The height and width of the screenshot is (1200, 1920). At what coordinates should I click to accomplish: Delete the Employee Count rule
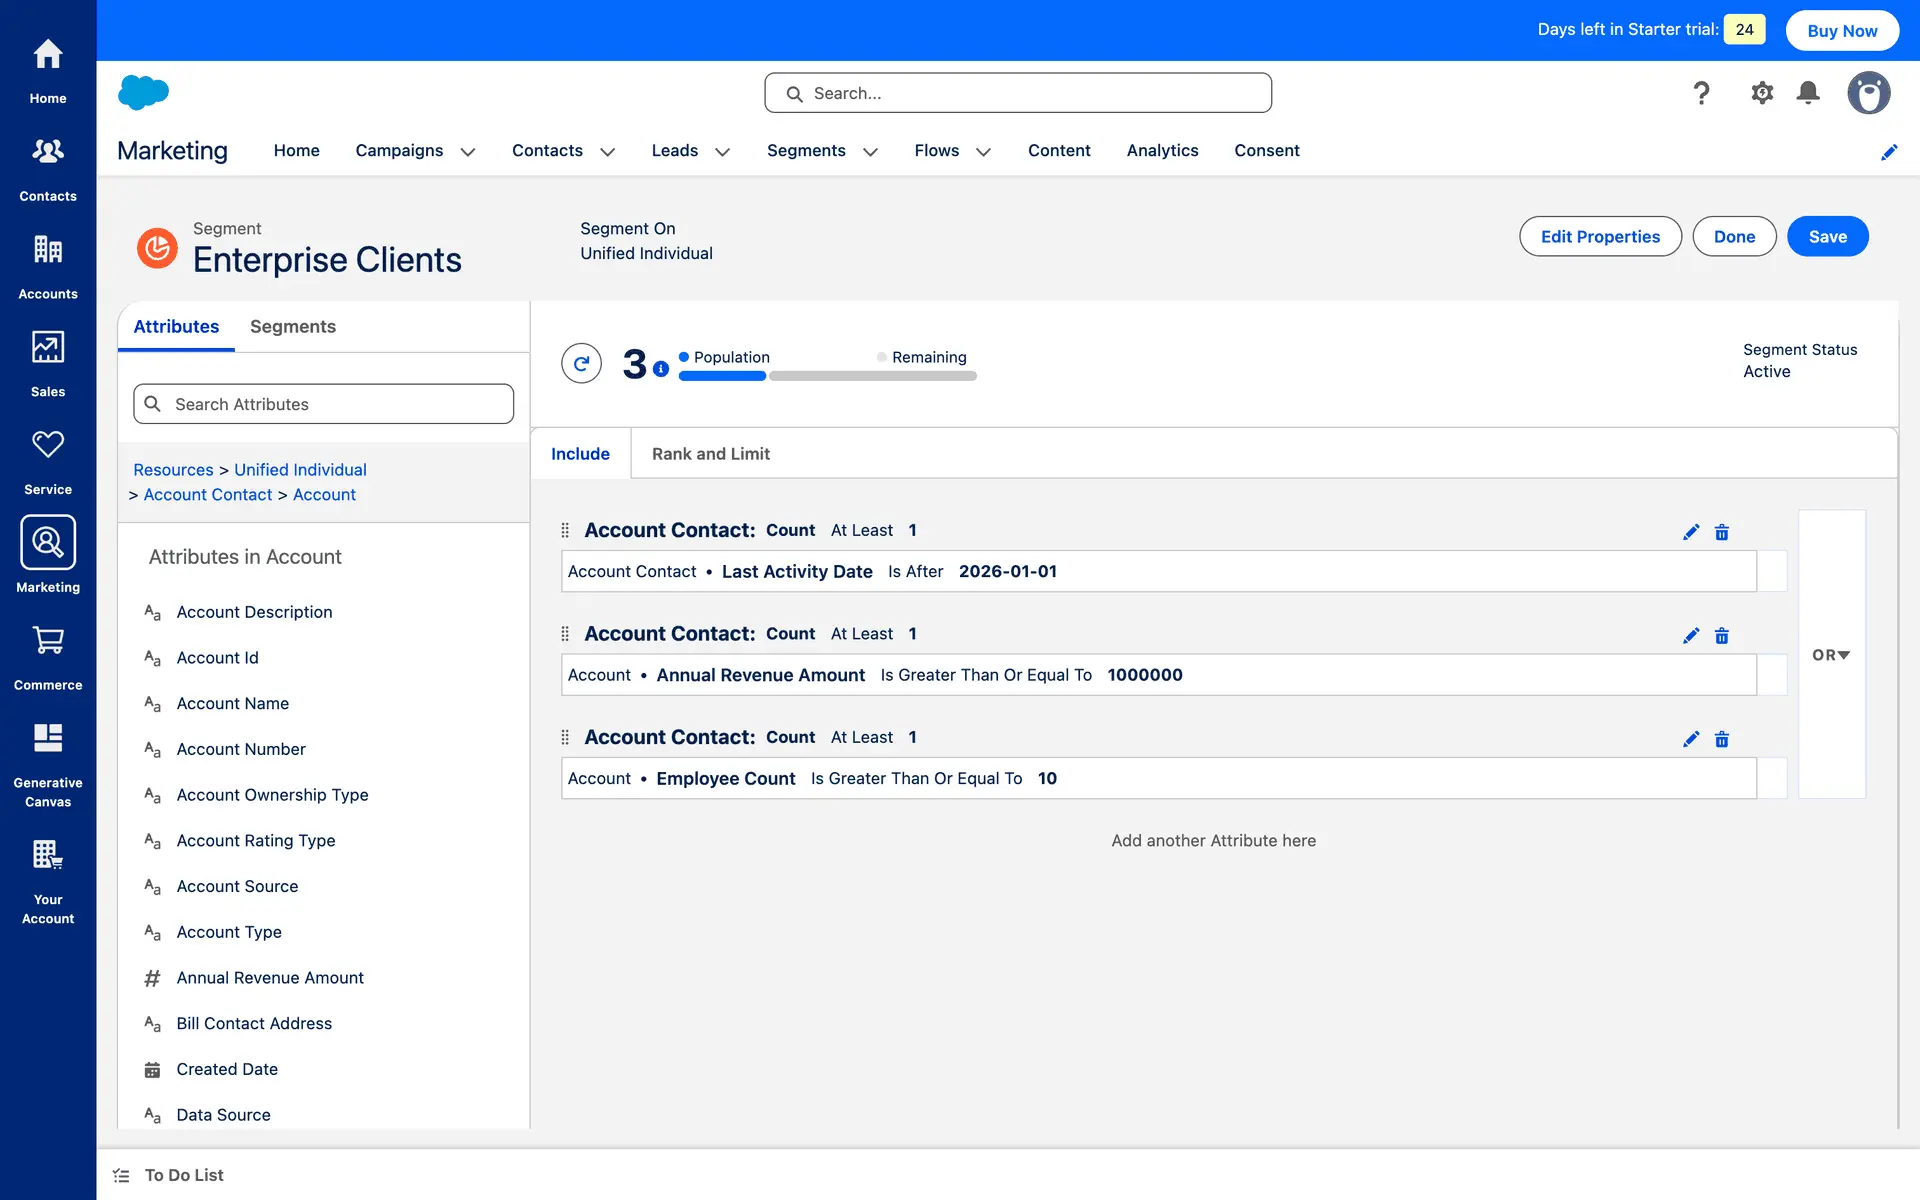coord(1721,739)
